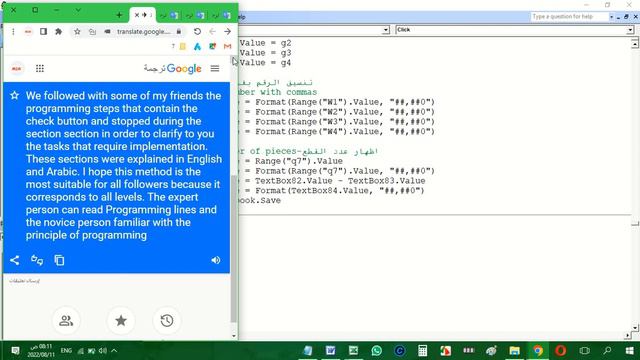Open File Explorer from the taskbar
The image size is (640, 360).
(514, 351)
